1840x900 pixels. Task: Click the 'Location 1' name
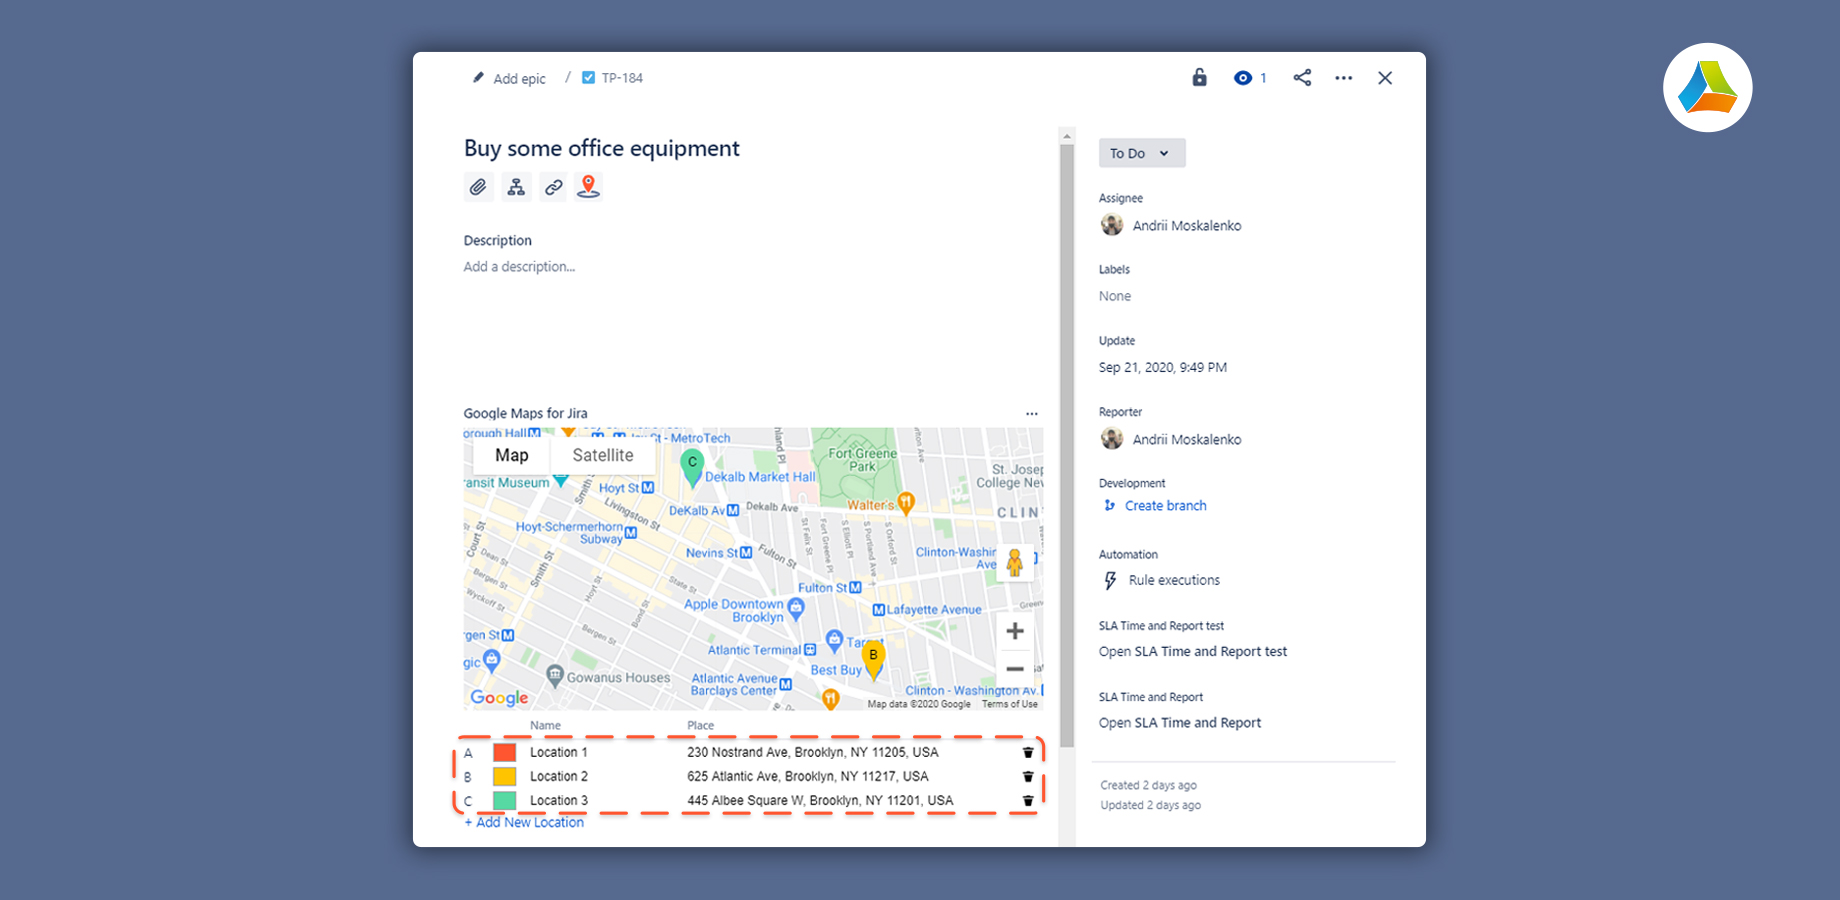pos(559,752)
